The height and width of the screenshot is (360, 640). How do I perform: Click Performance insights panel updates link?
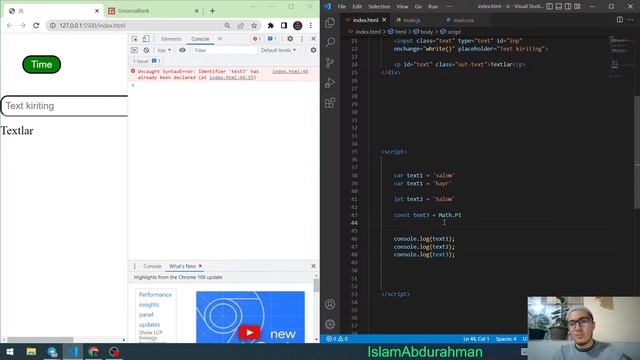tap(155, 309)
